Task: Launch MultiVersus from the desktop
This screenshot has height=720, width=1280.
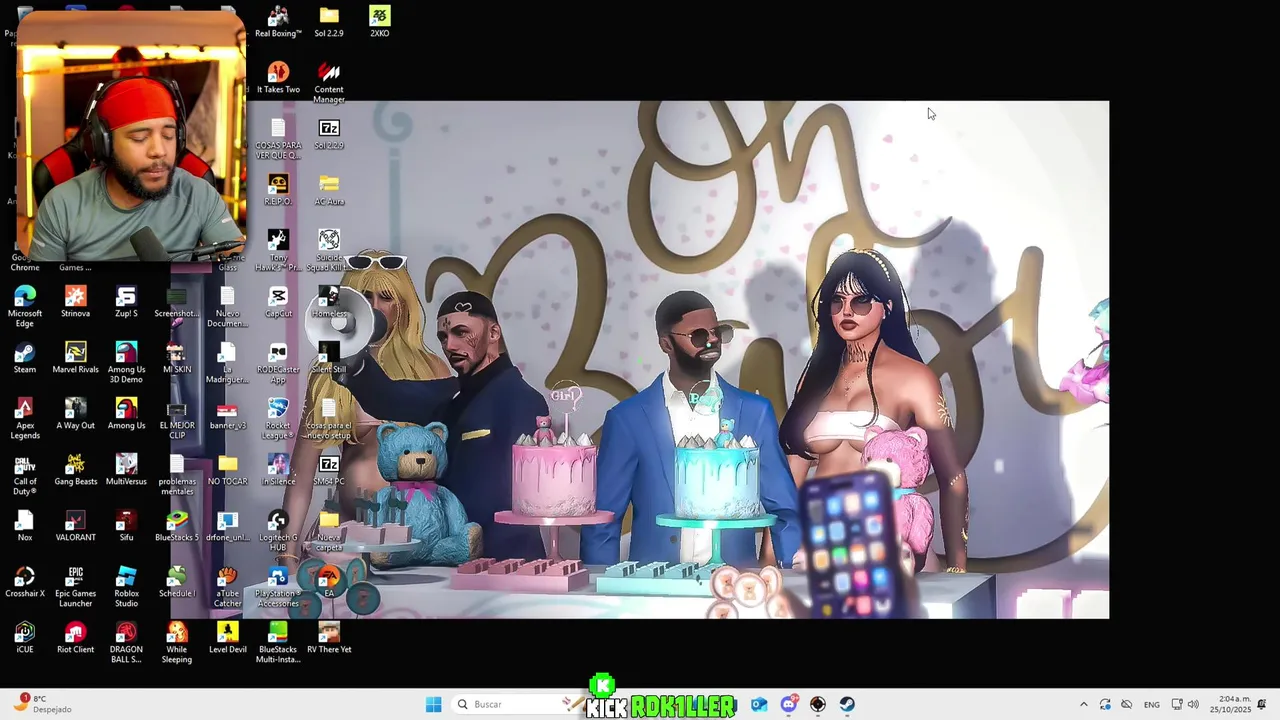Action: tap(126, 470)
